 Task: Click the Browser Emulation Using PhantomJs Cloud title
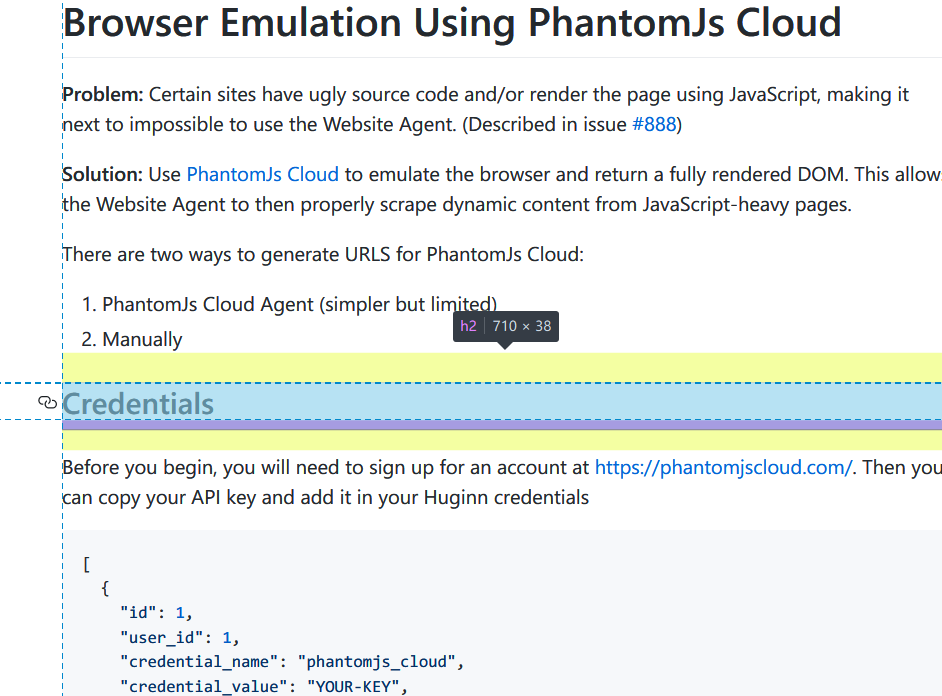[452, 23]
